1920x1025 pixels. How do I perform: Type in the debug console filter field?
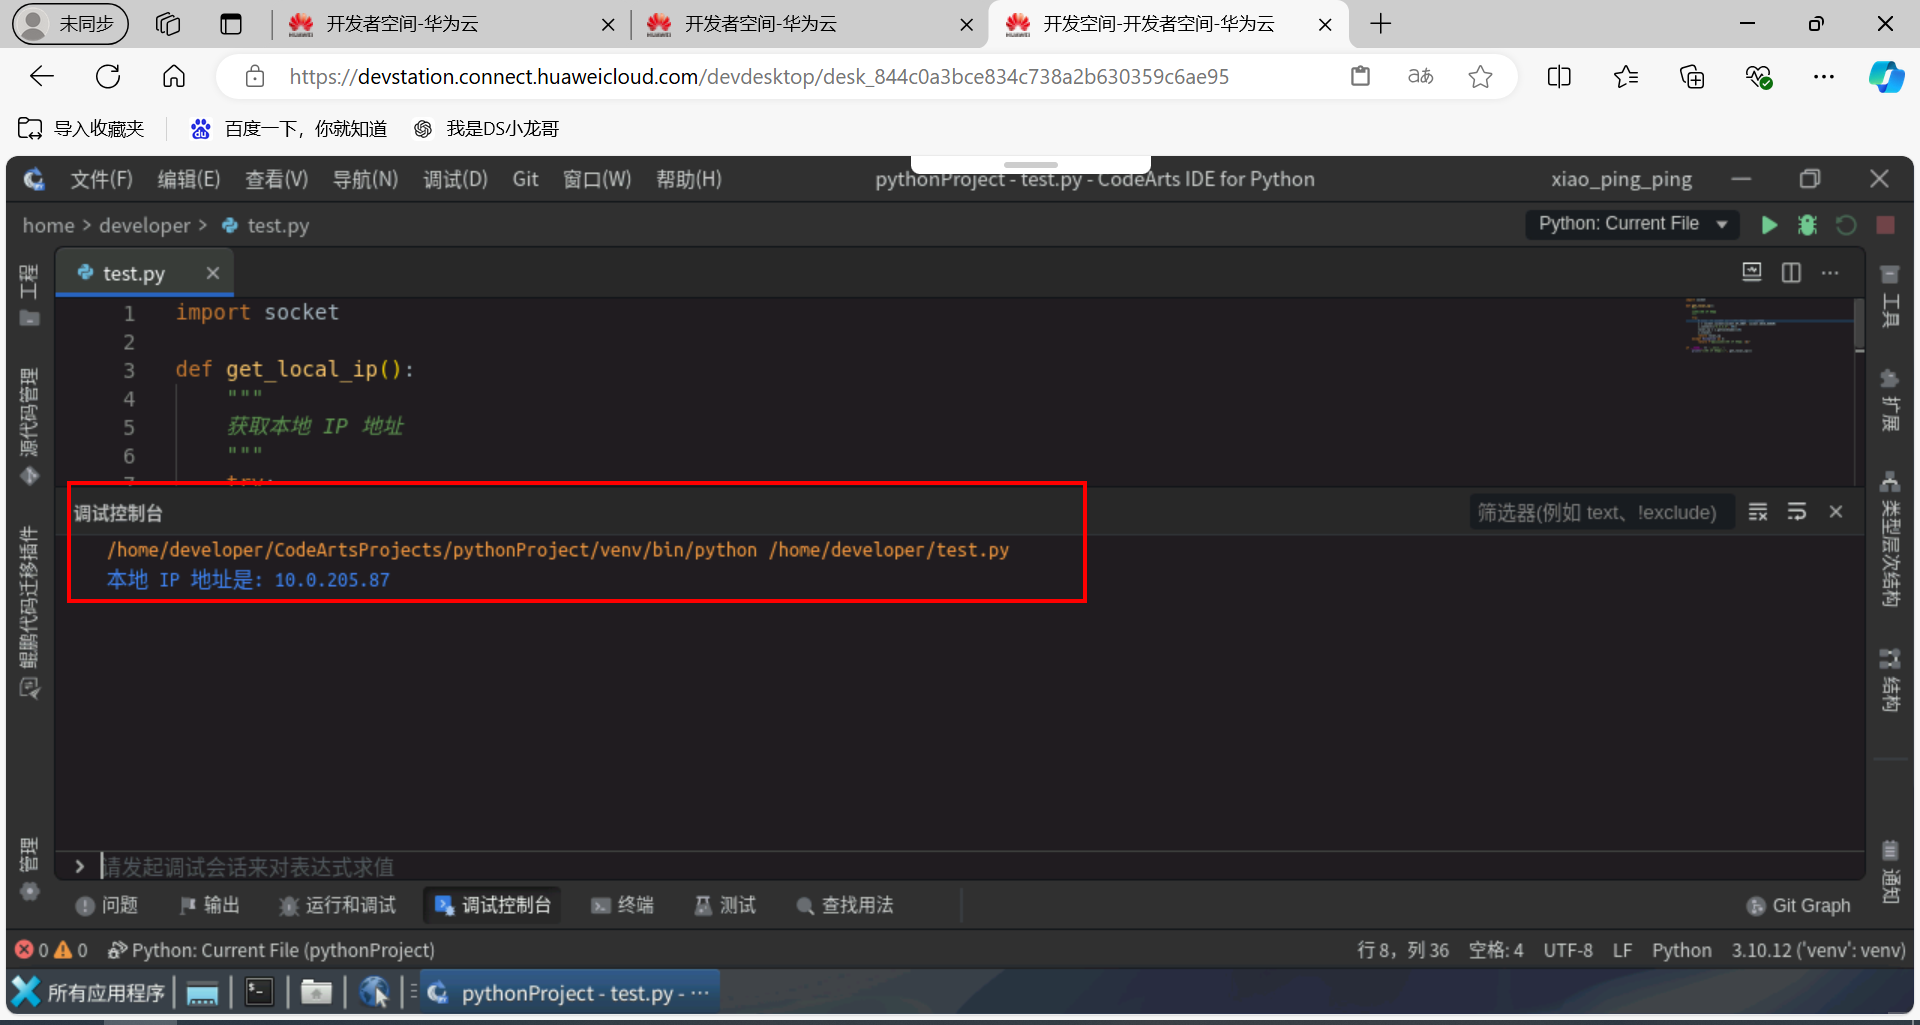point(1600,511)
